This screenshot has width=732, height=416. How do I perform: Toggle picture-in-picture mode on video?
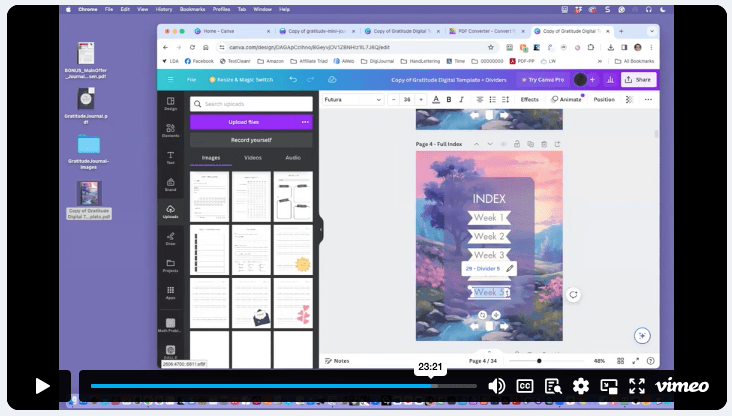[x=609, y=386]
